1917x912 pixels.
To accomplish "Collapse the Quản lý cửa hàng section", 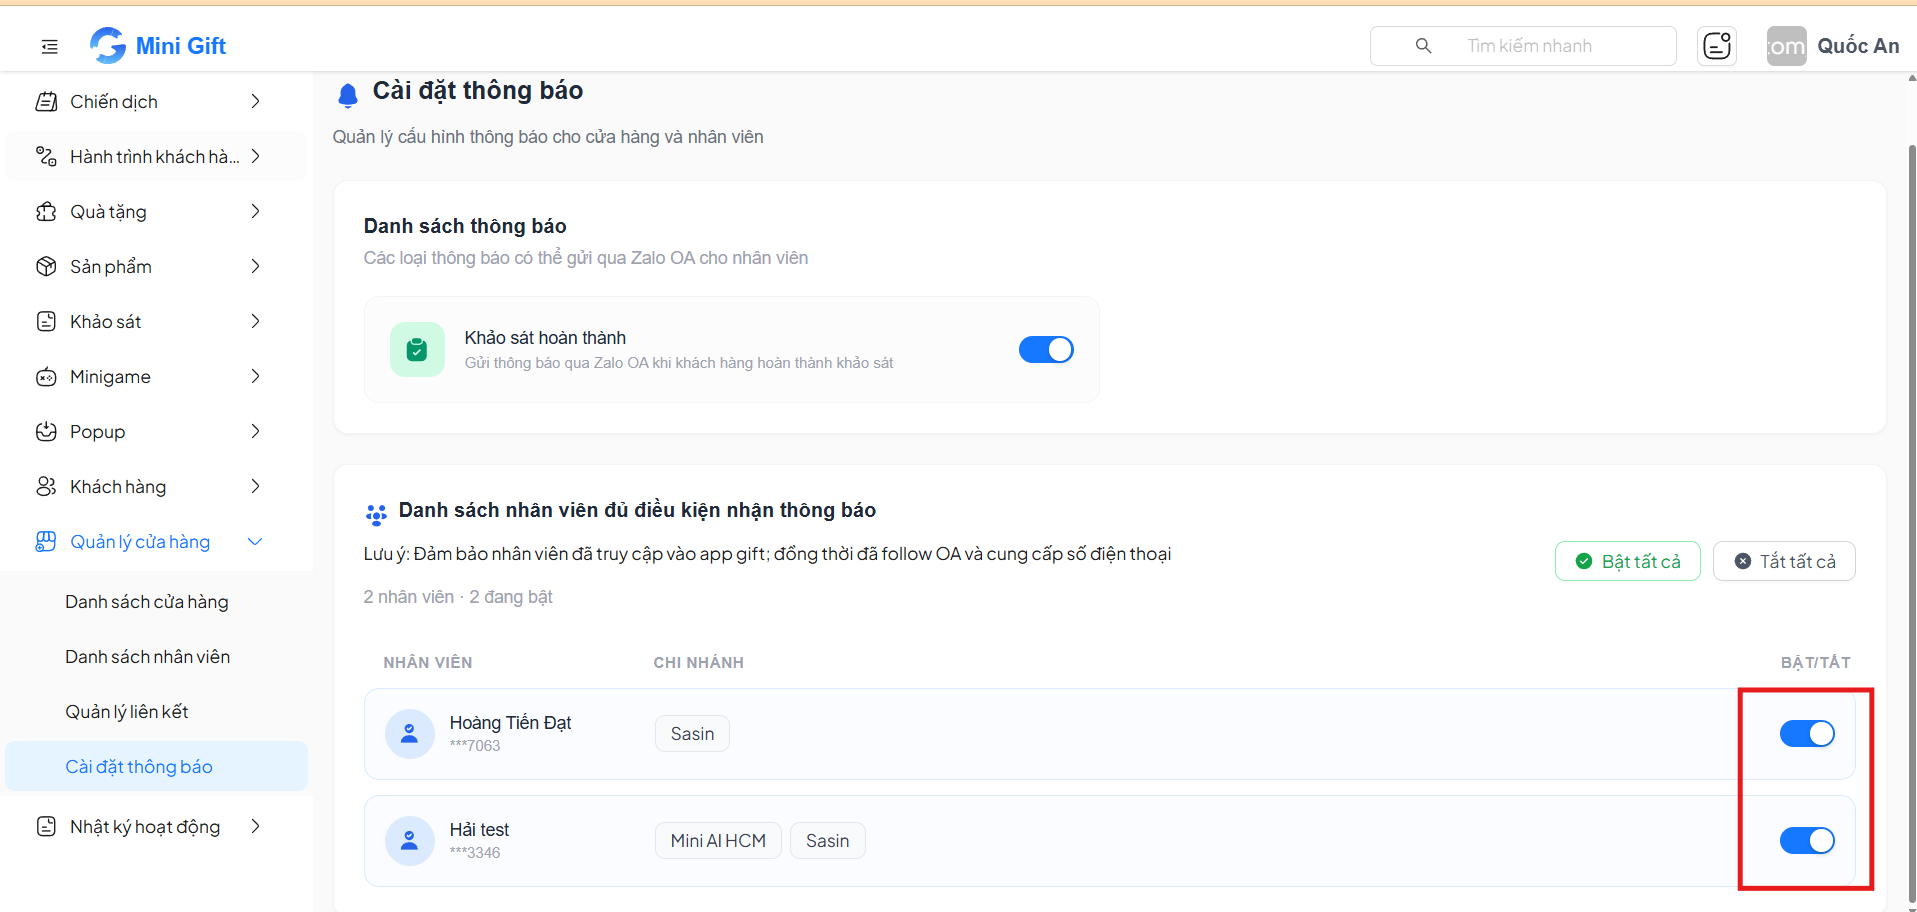I will point(255,541).
